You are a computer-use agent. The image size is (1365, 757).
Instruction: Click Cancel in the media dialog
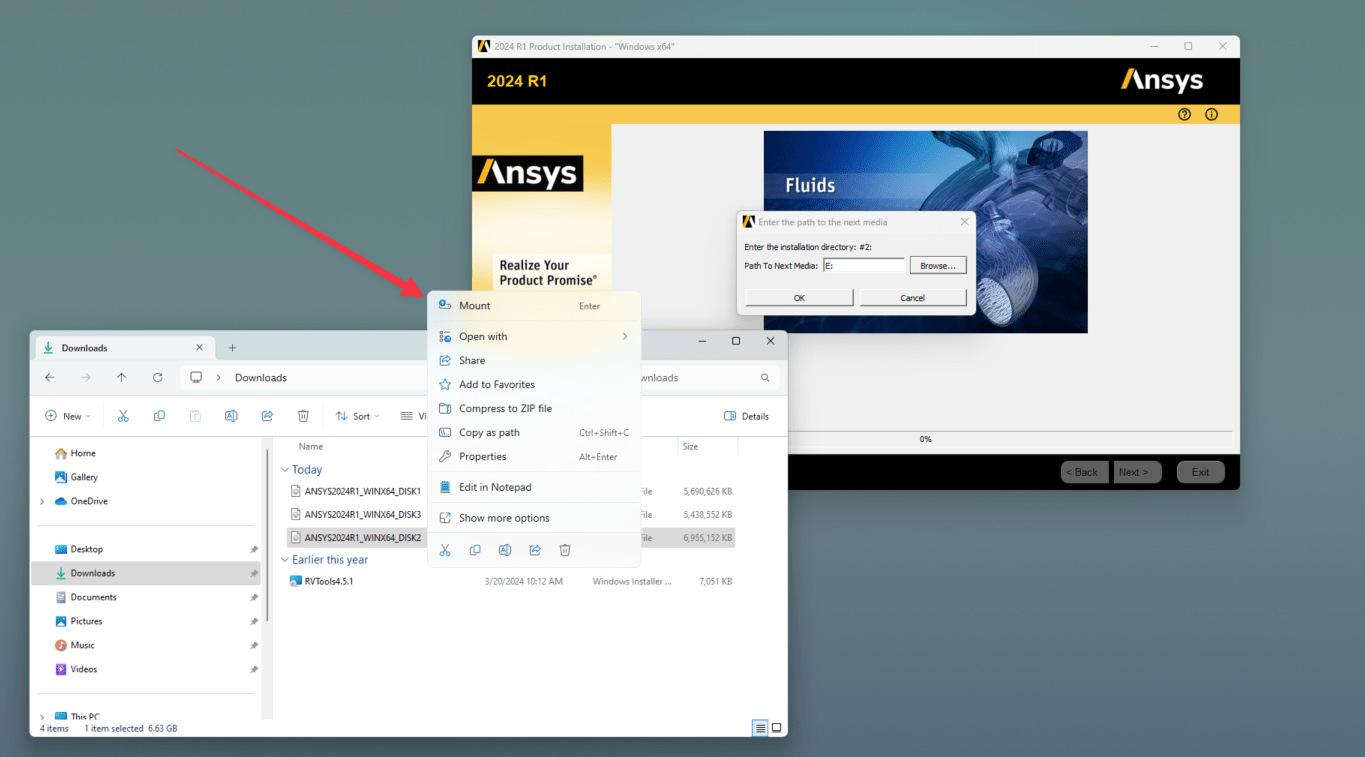(912, 298)
